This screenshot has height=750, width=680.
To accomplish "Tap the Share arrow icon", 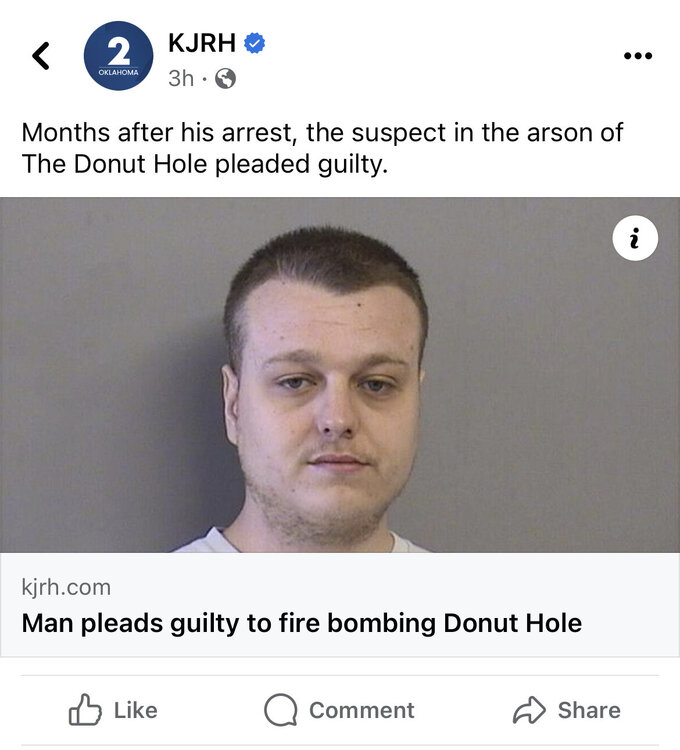I will click(527, 710).
